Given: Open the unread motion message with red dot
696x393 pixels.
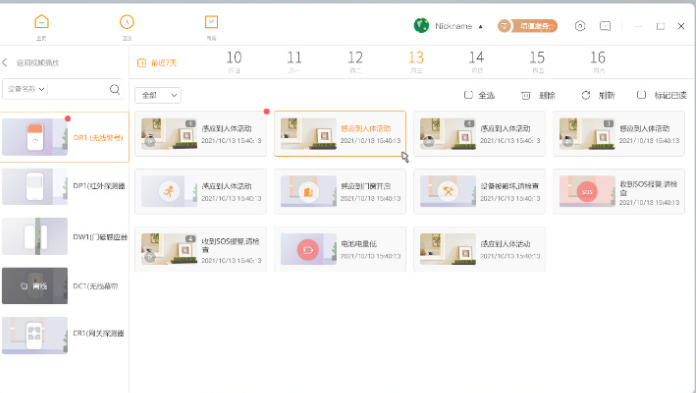Looking at the screenshot, I should coord(201,134).
